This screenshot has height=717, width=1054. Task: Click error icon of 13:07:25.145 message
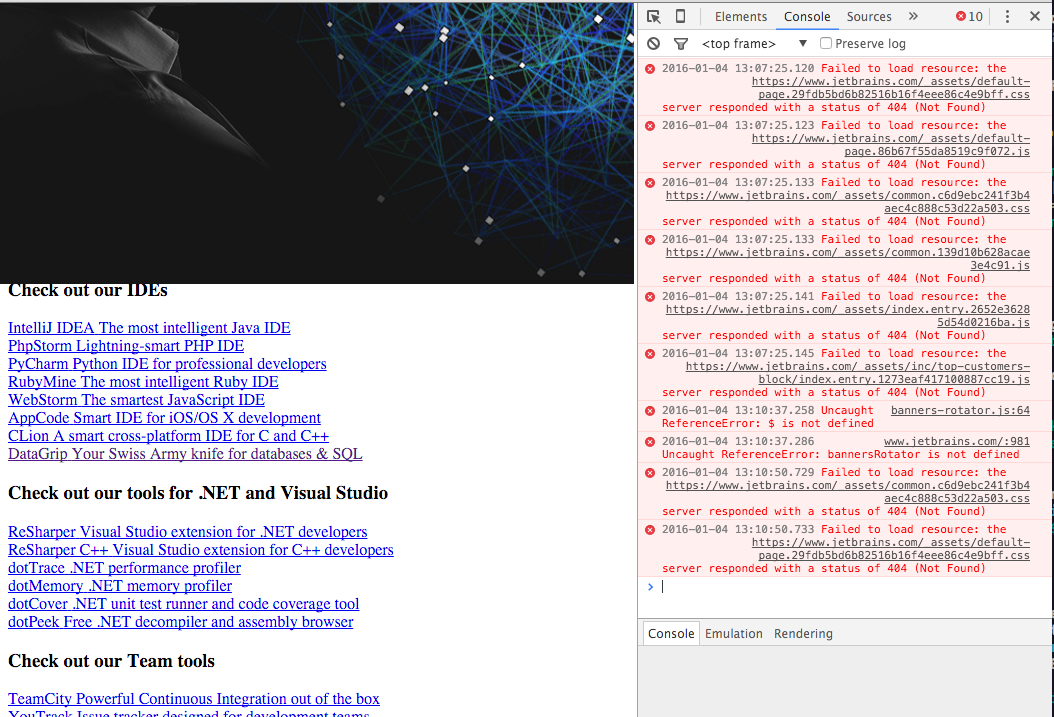tap(650, 353)
